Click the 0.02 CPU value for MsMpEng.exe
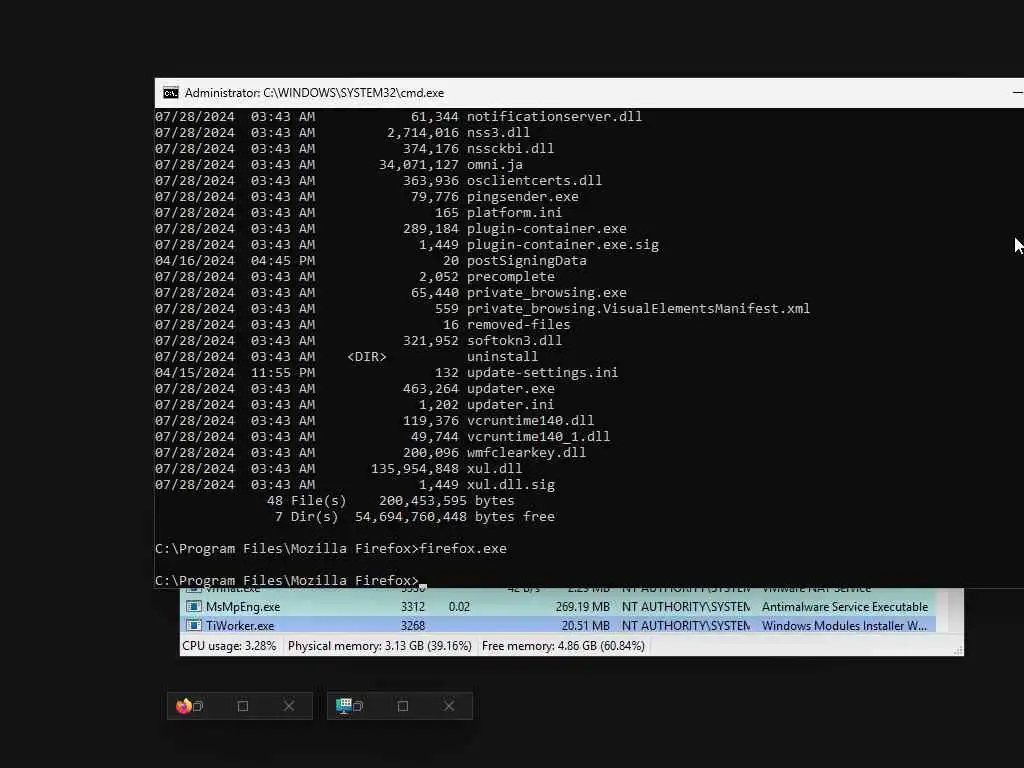 point(459,607)
